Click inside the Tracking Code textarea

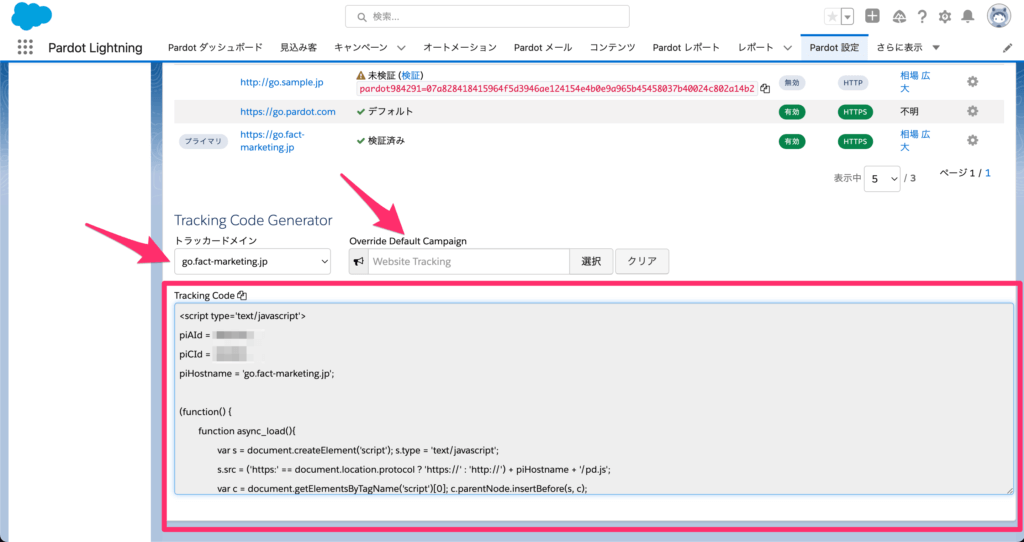594,398
